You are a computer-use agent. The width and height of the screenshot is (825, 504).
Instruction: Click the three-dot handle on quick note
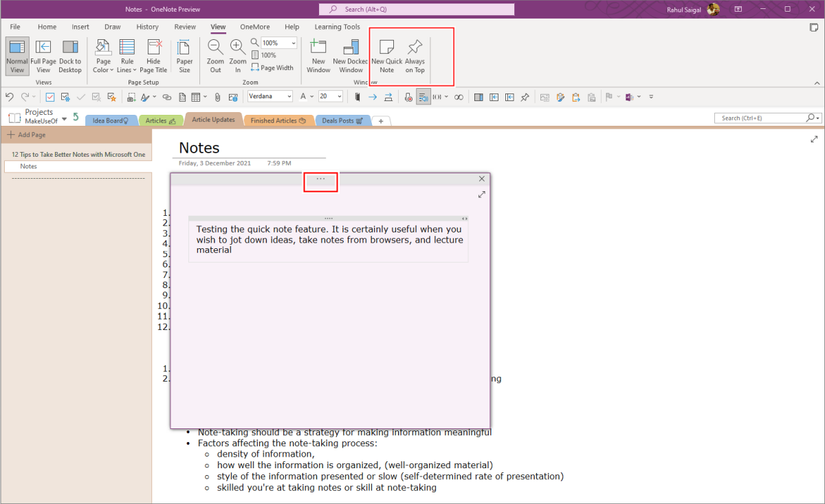click(x=321, y=180)
